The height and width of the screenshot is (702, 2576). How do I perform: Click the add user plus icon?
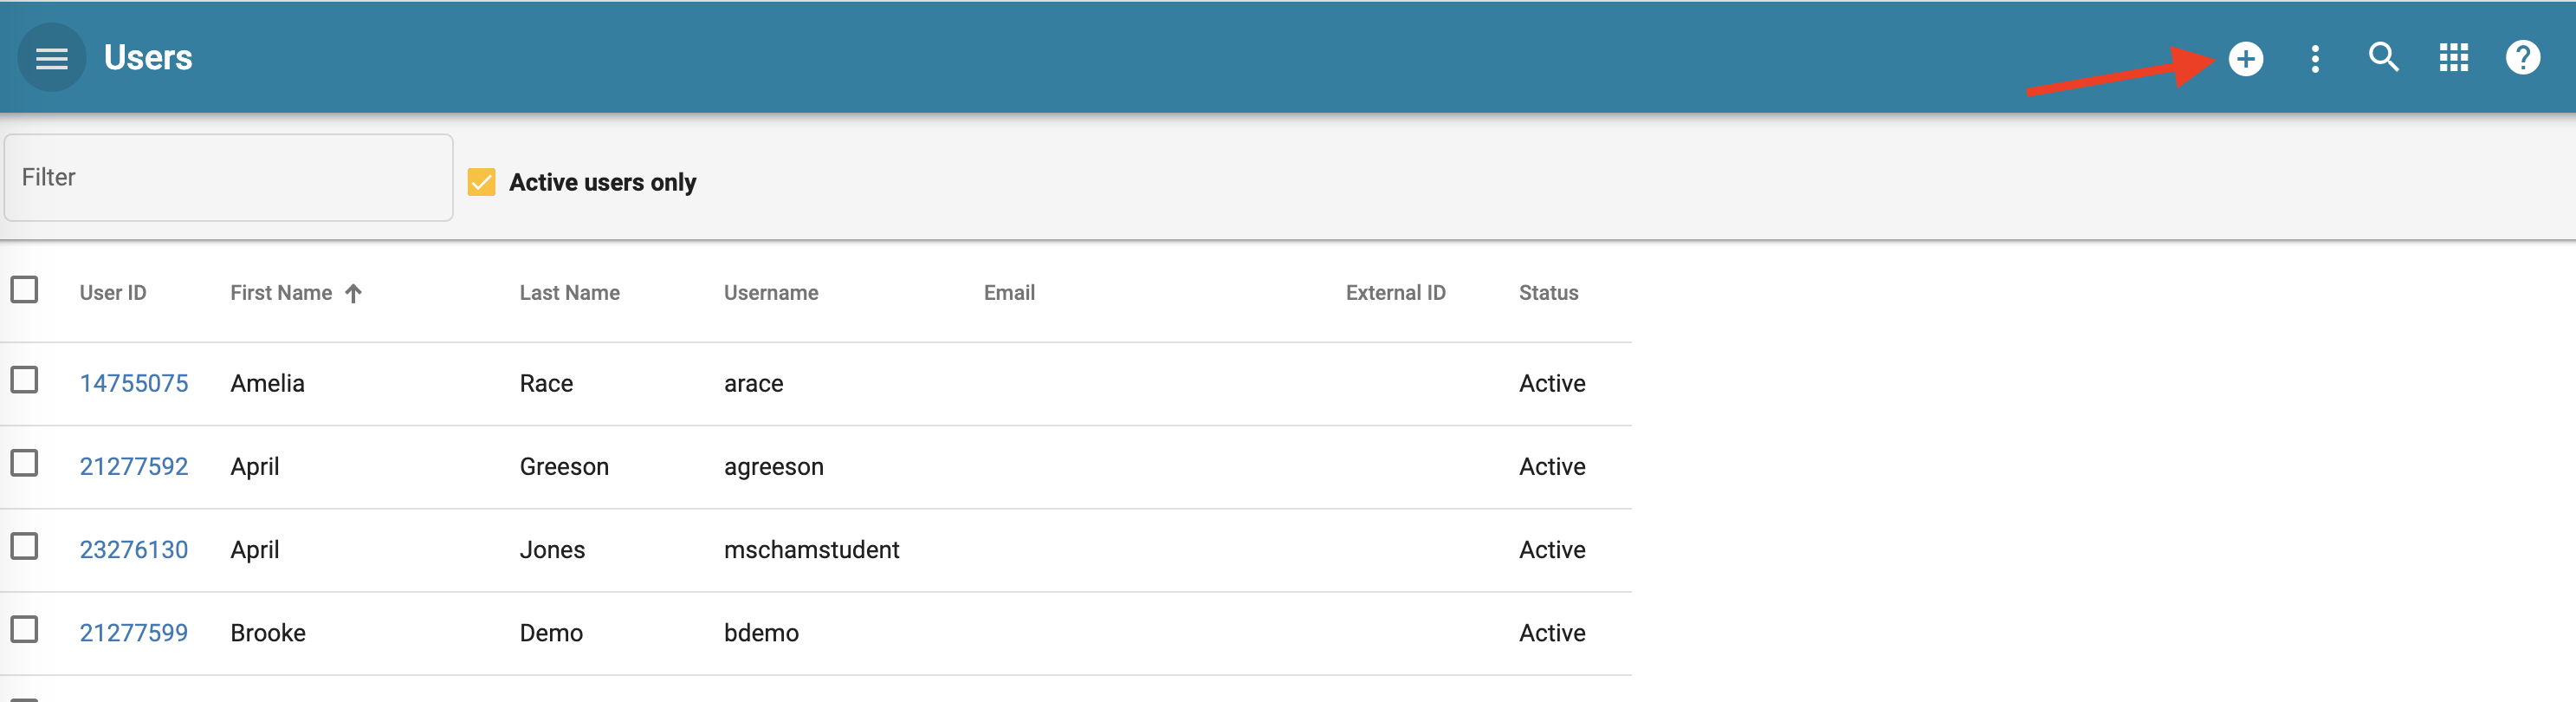coord(2245,58)
